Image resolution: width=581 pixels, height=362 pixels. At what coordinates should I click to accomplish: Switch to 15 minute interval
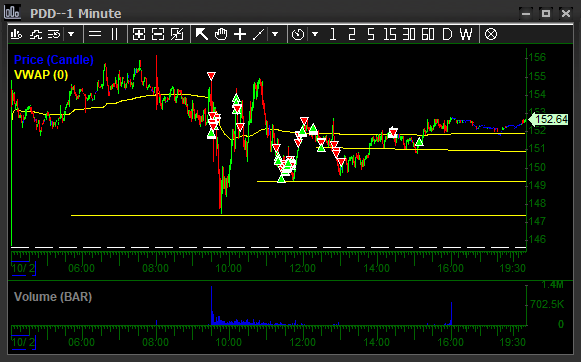[x=390, y=34]
